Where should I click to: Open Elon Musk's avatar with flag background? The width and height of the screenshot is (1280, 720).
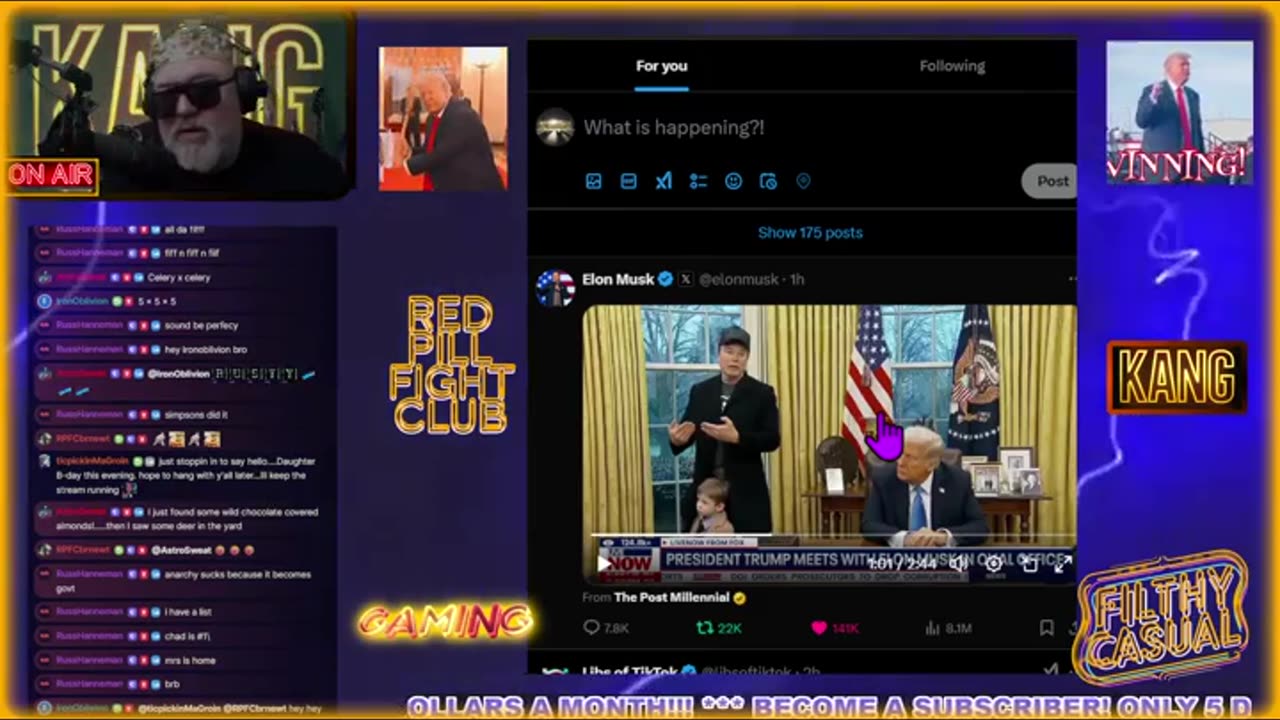tap(555, 288)
